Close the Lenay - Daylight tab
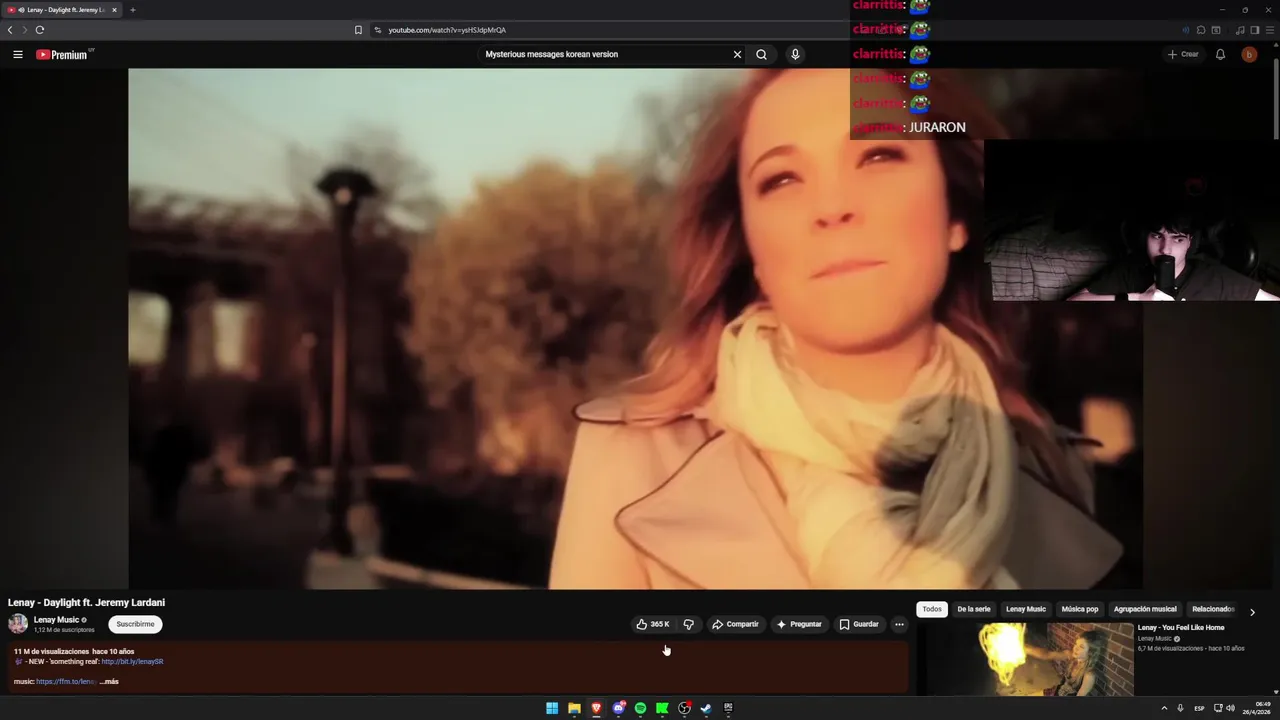The width and height of the screenshot is (1280, 720). [114, 10]
